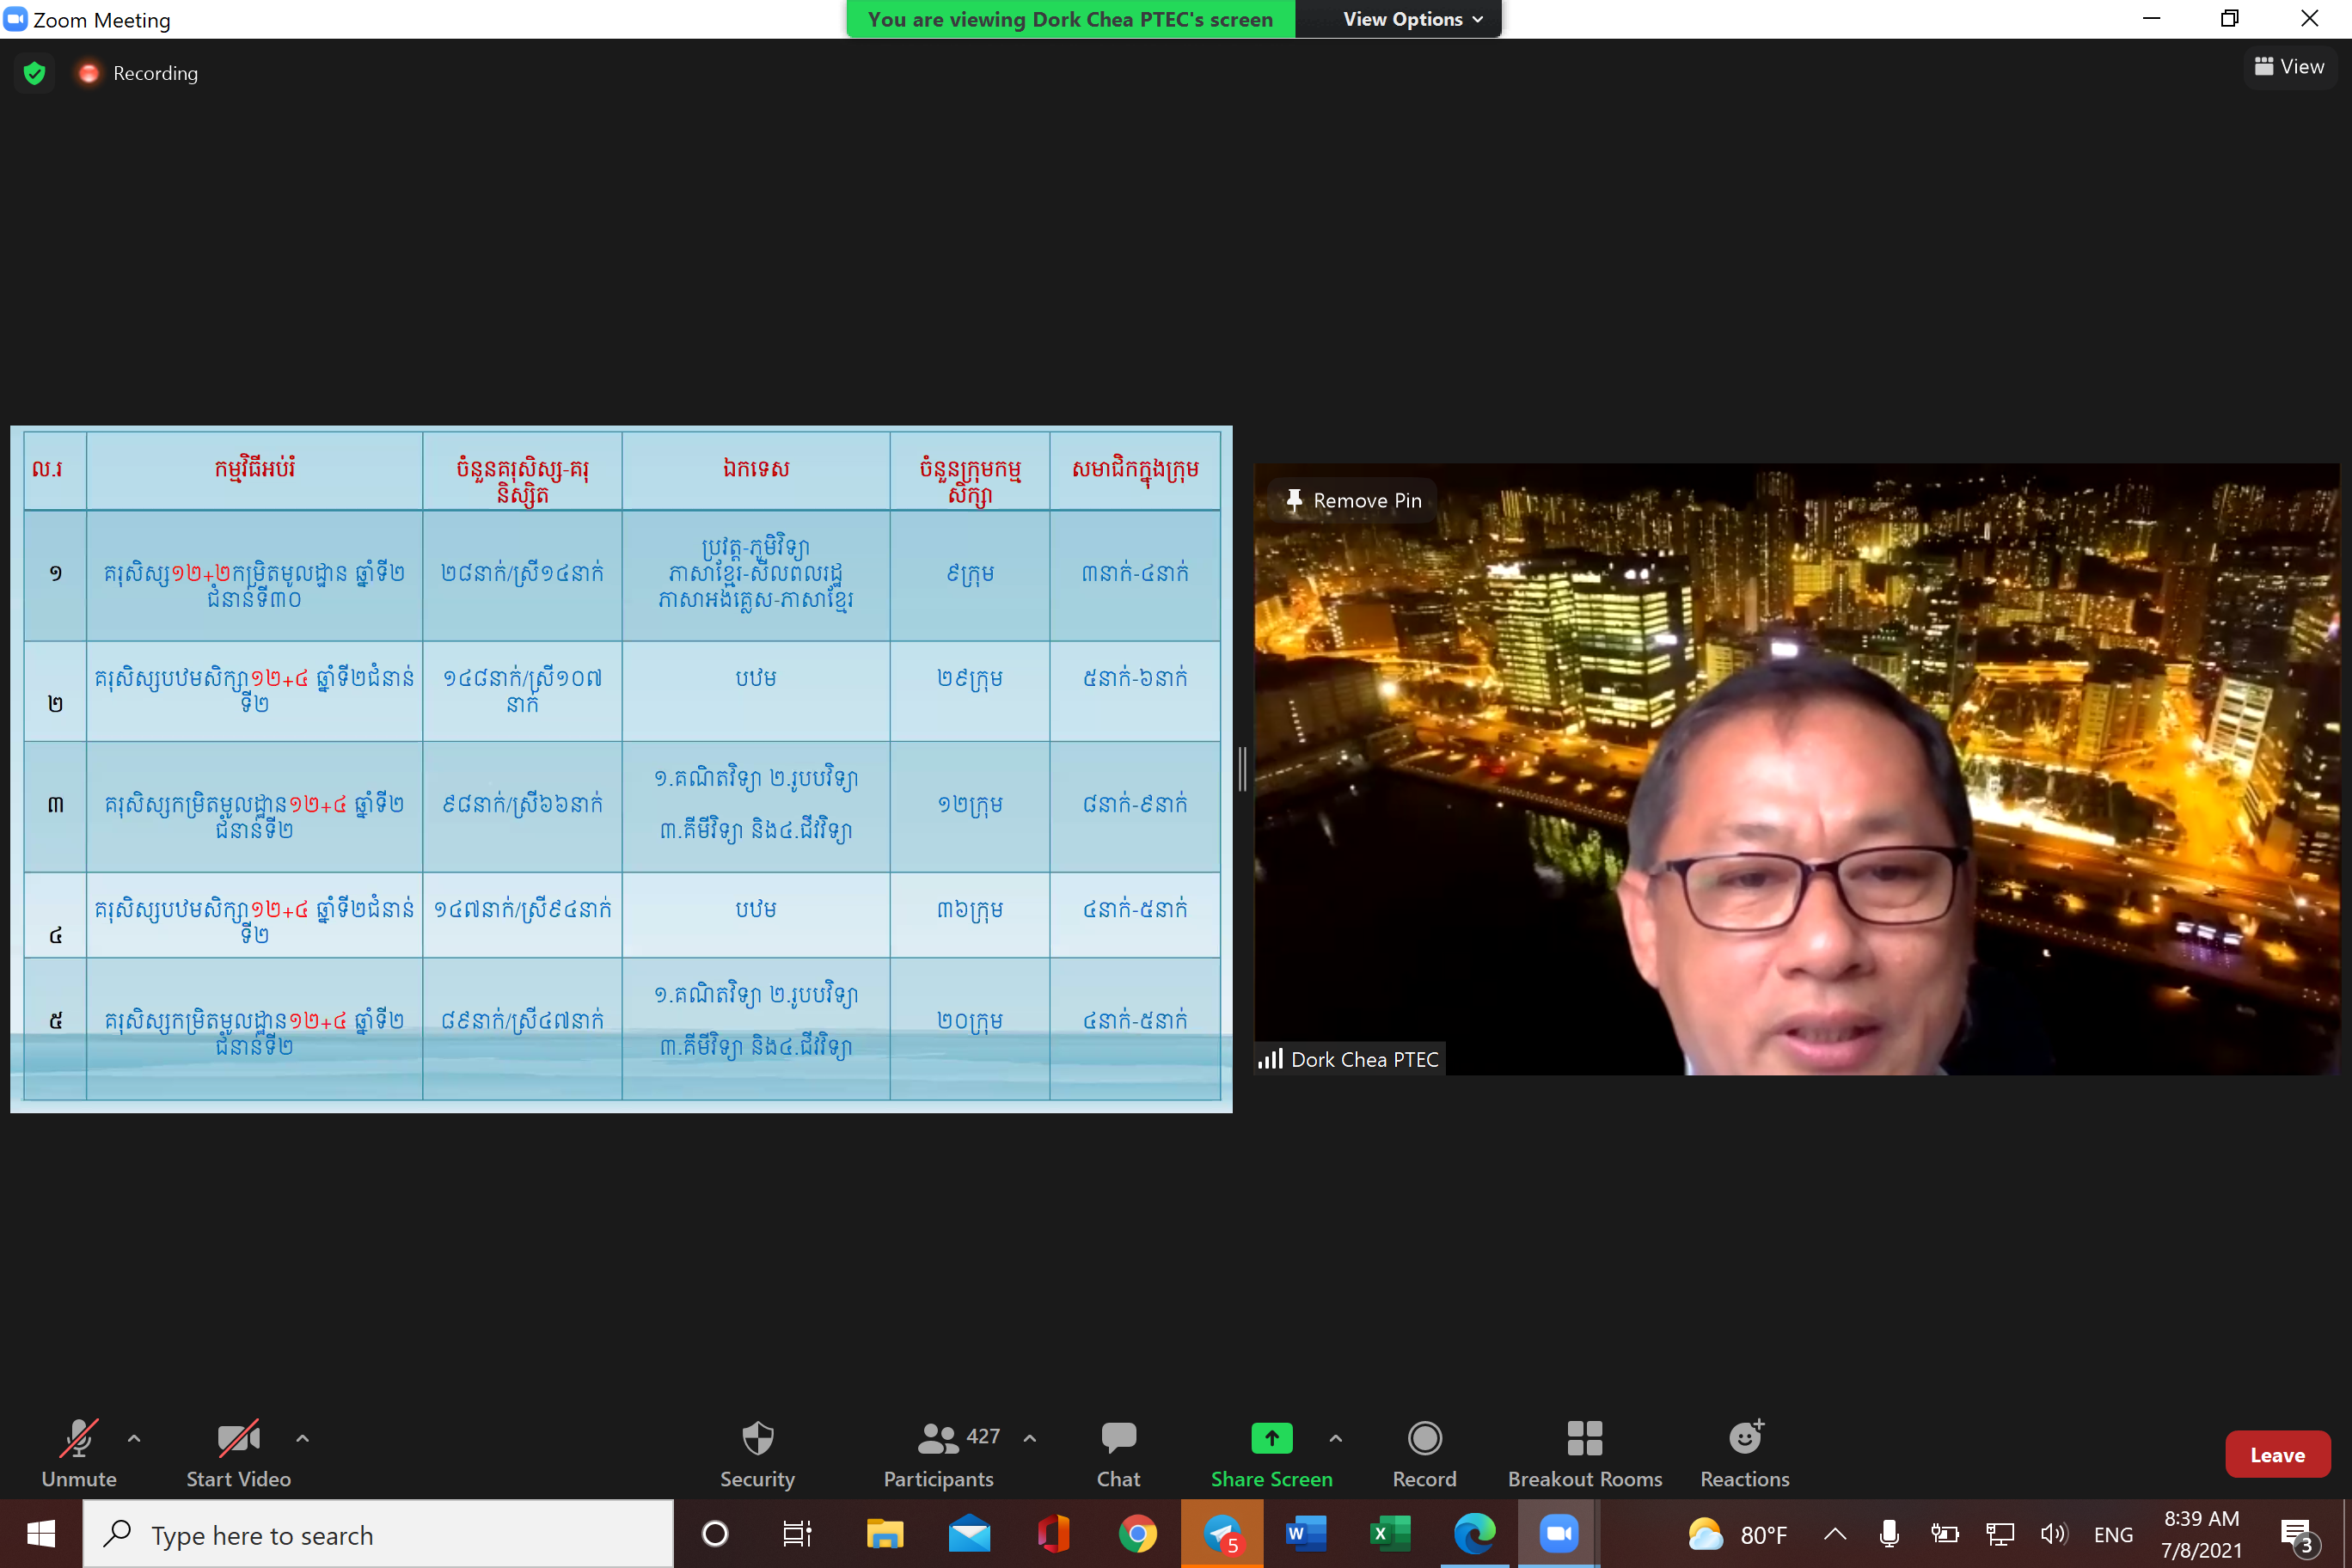Expand audio options arrow beside Unmute
Screen dimensions: 2352x1568
(134, 1438)
